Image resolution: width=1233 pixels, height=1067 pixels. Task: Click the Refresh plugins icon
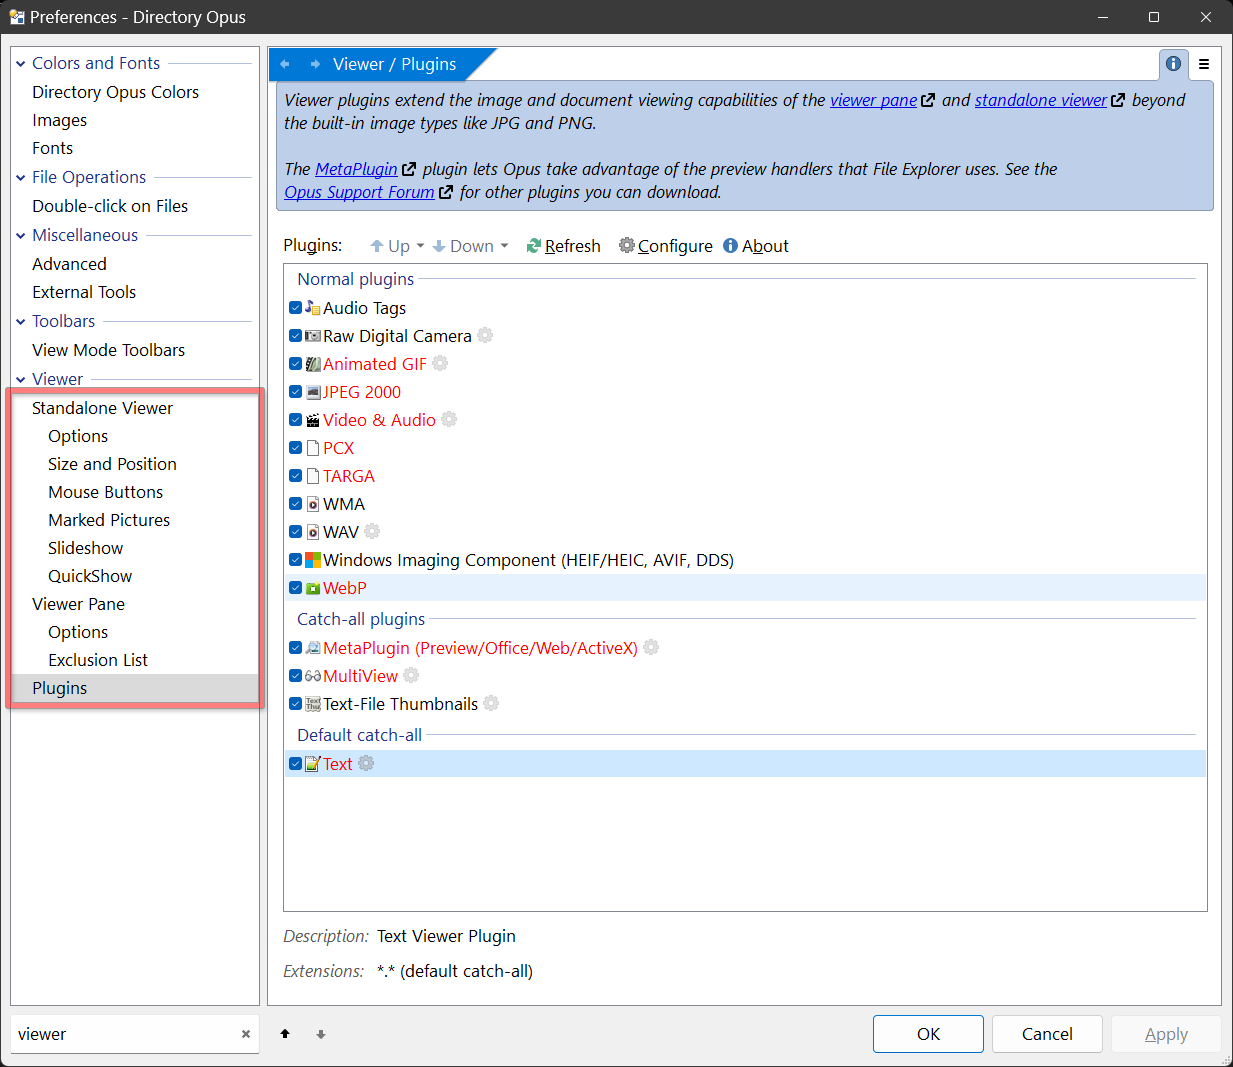(534, 246)
